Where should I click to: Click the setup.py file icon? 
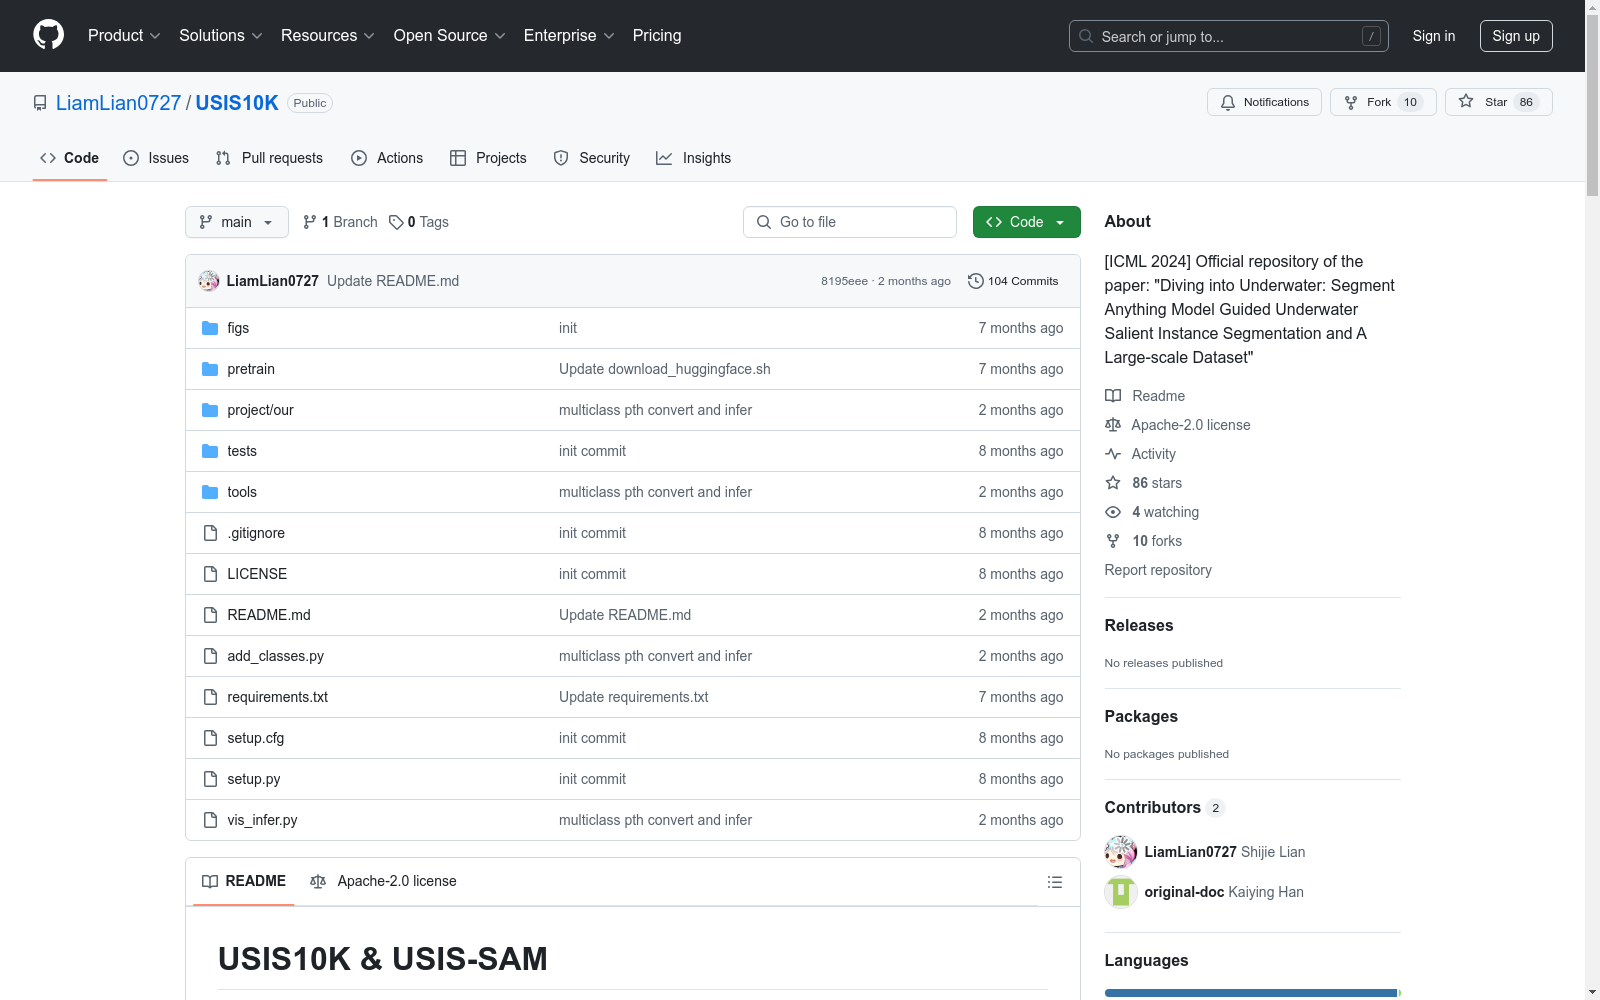pyautogui.click(x=210, y=779)
